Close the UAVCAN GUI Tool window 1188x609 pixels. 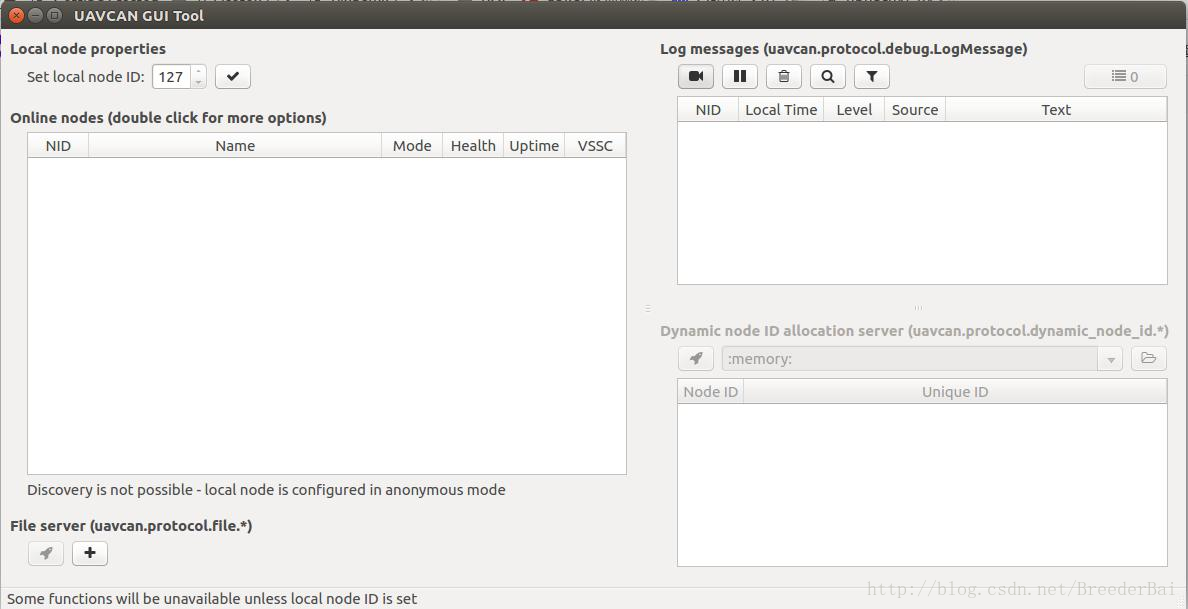coord(17,15)
